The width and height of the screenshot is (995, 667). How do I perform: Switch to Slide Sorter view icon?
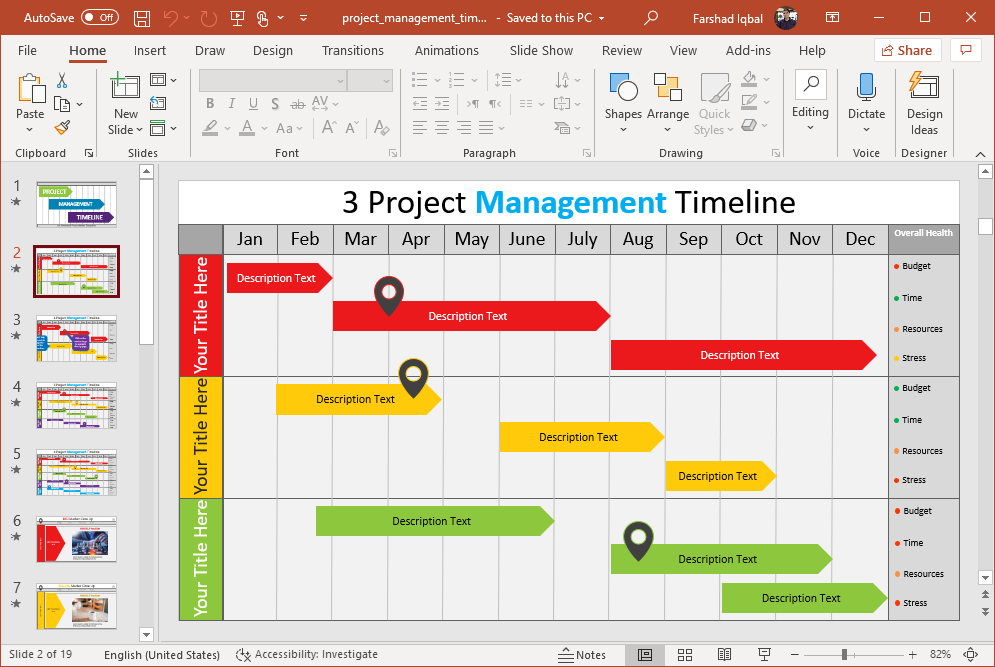[x=684, y=655]
